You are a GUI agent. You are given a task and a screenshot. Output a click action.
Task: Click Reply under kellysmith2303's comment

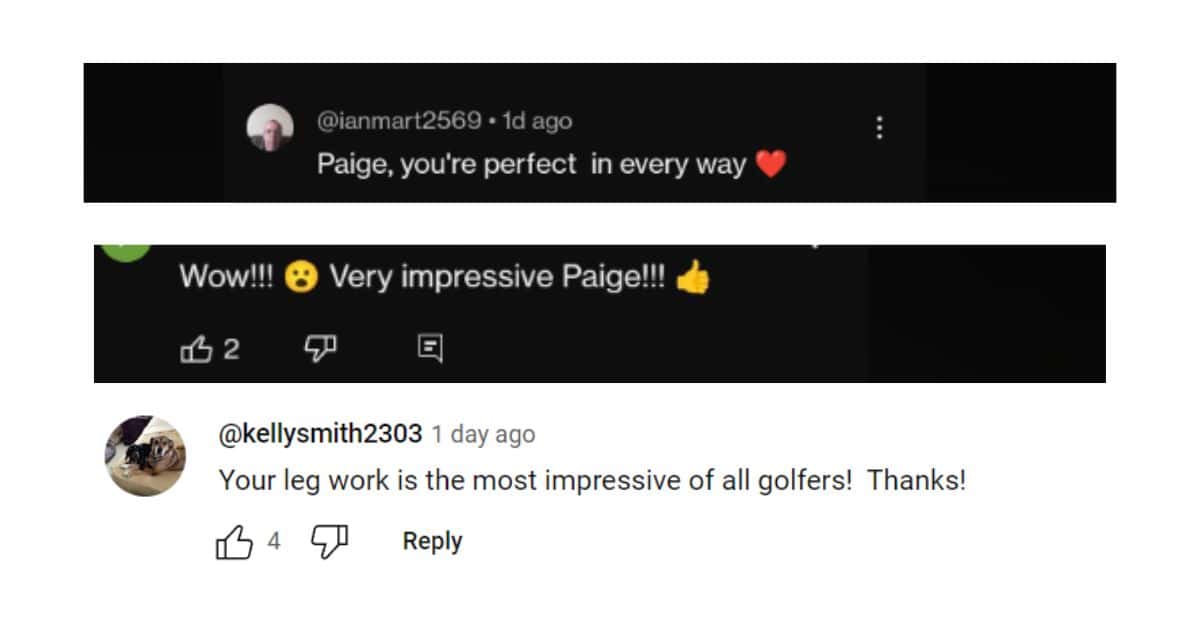[x=431, y=540]
